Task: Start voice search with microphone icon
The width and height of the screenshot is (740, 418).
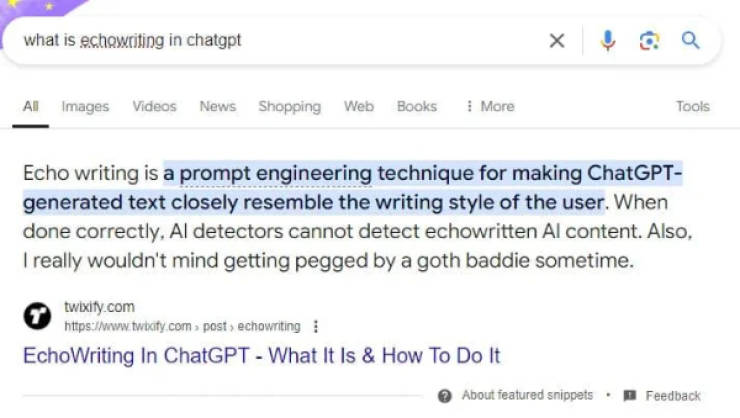Action: pos(607,41)
